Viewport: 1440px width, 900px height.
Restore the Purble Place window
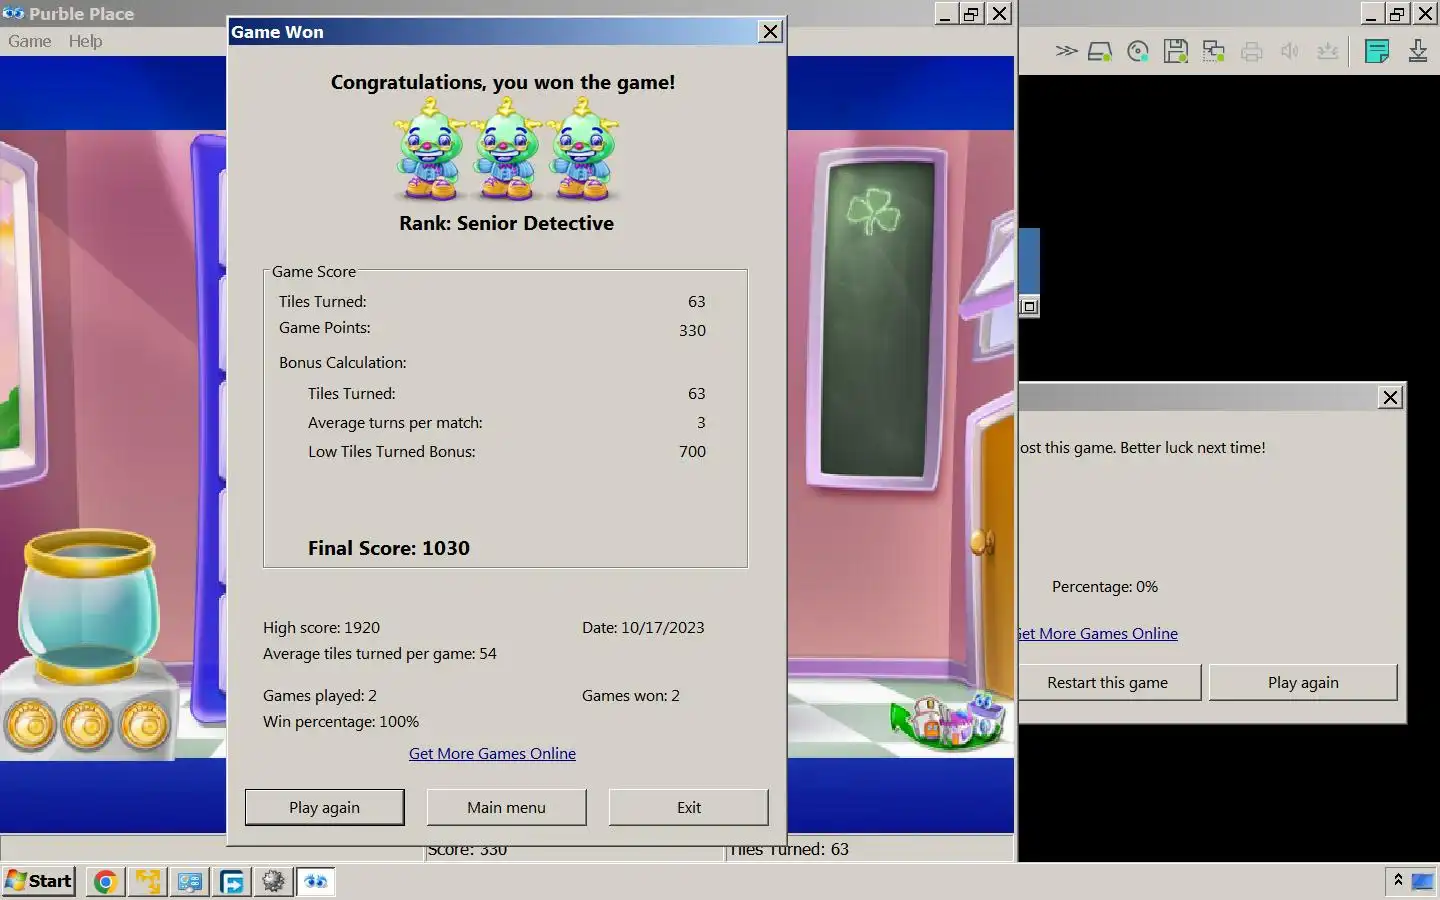[972, 13]
